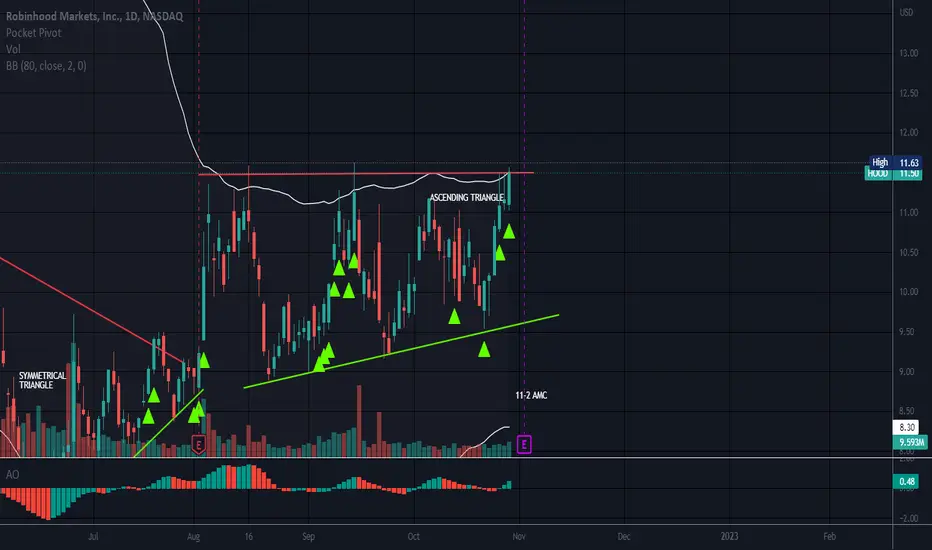Viewport: 932px width, 550px height.
Task: Click the 12.50 price axis label
Action: (x=909, y=93)
